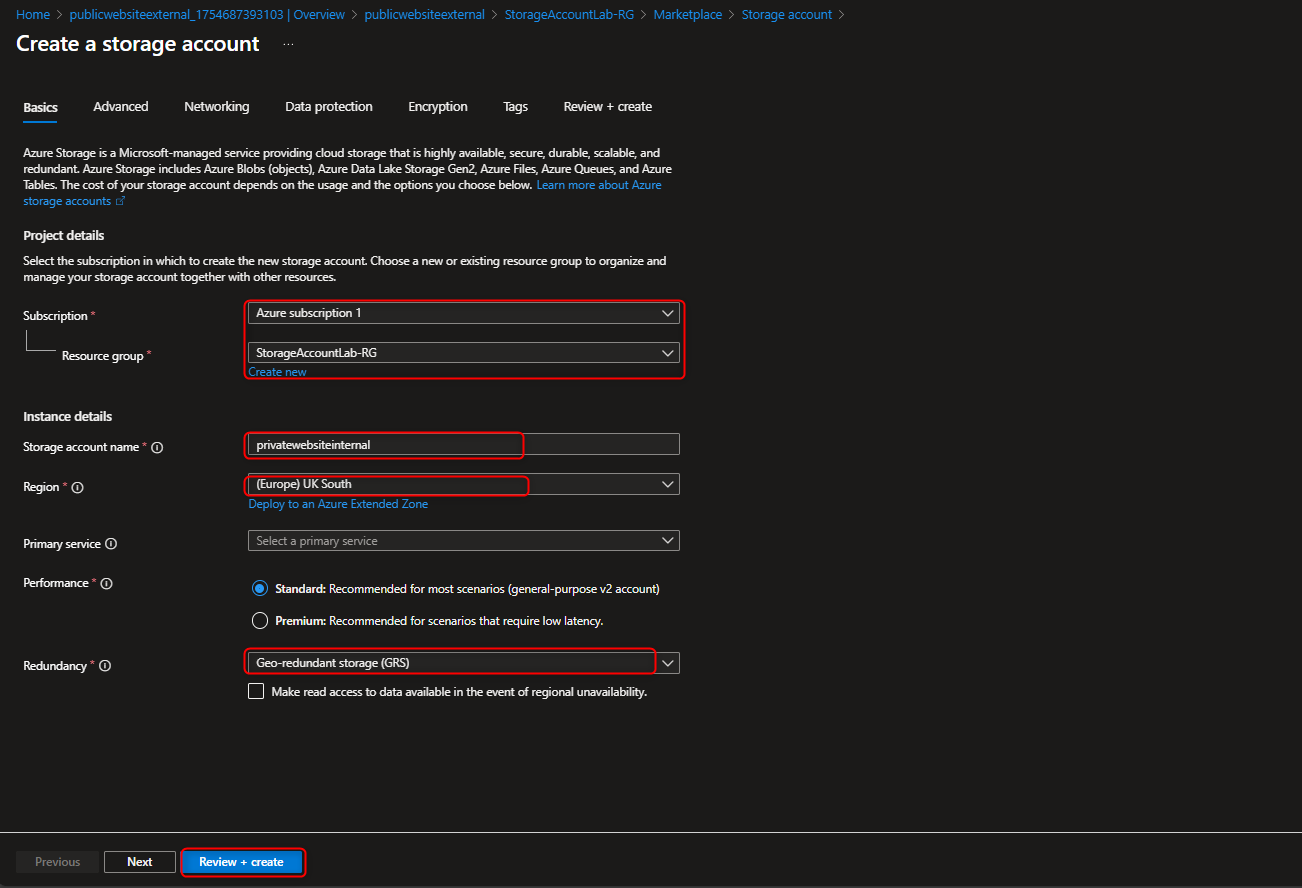Click the info icon next to Redundancy

pyautogui.click(x=106, y=666)
